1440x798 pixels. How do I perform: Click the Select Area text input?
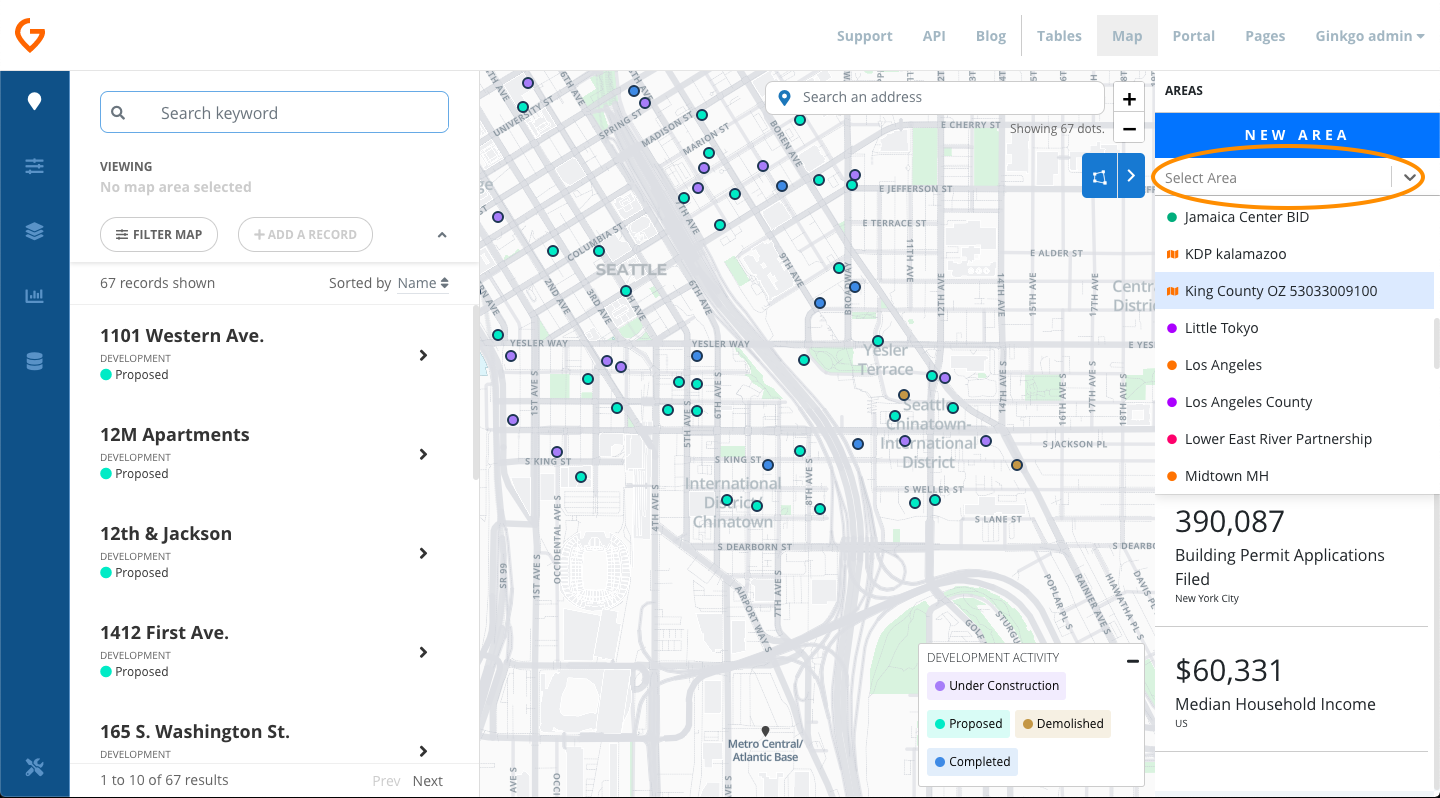pyautogui.click(x=1275, y=178)
